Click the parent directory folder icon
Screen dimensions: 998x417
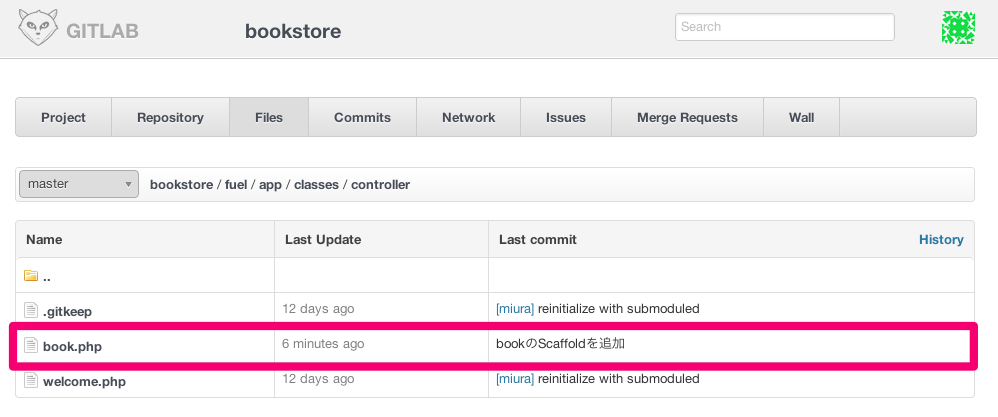[31, 276]
